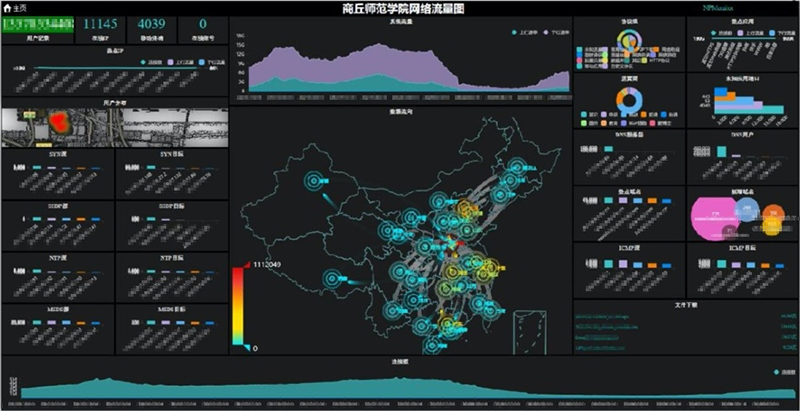Click the protocol group donut chart

629,39
